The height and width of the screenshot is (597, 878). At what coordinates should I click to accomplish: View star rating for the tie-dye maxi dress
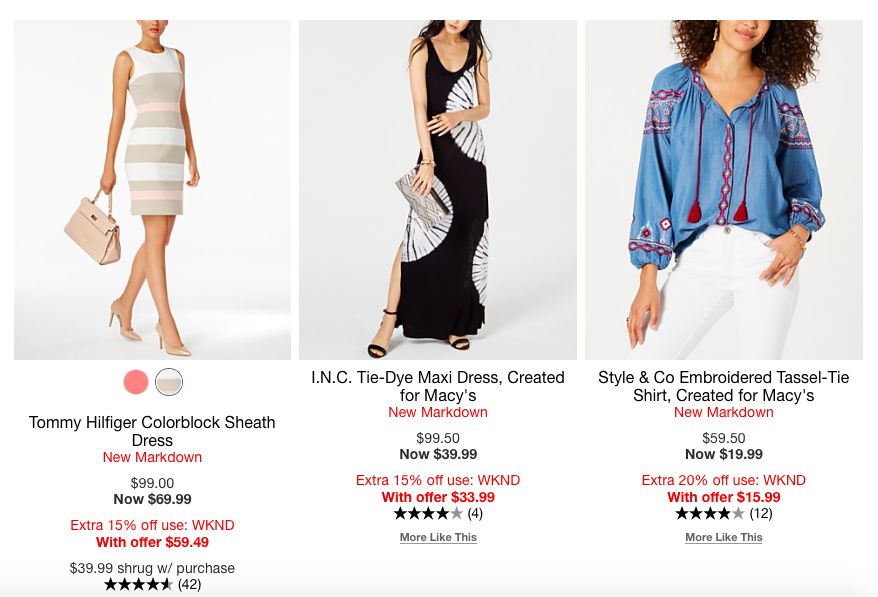pyautogui.click(x=428, y=513)
